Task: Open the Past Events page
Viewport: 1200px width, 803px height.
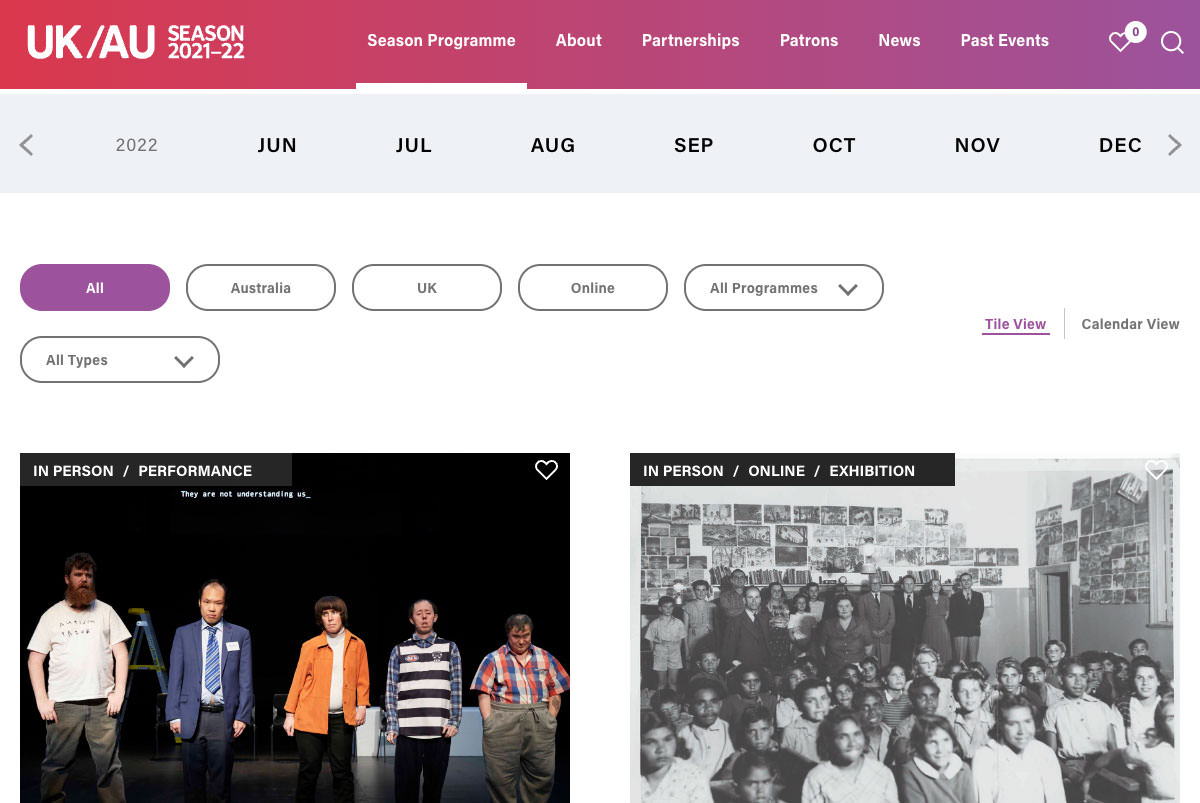Action: tap(1004, 41)
